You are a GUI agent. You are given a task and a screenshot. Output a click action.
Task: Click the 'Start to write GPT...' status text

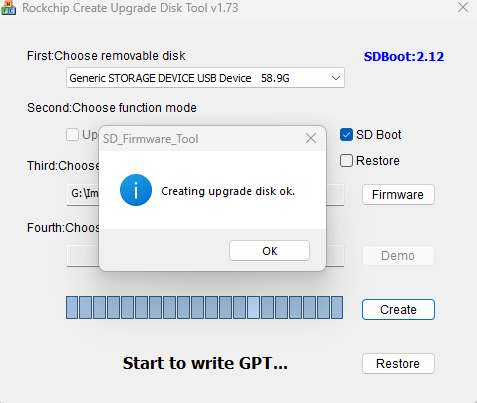point(205,363)
